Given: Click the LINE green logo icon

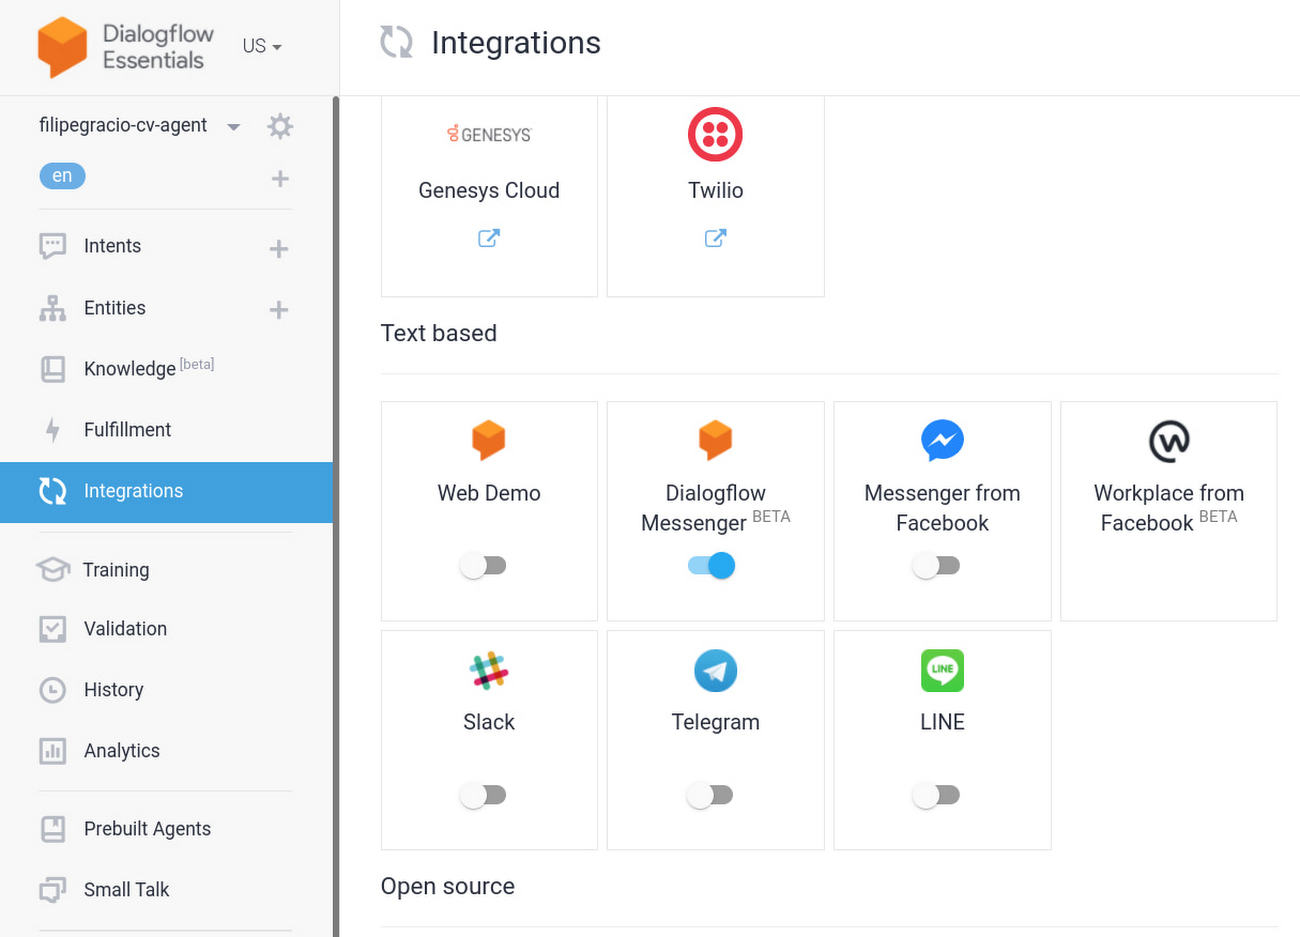Looking at the screenshot, I should (942, 670).
